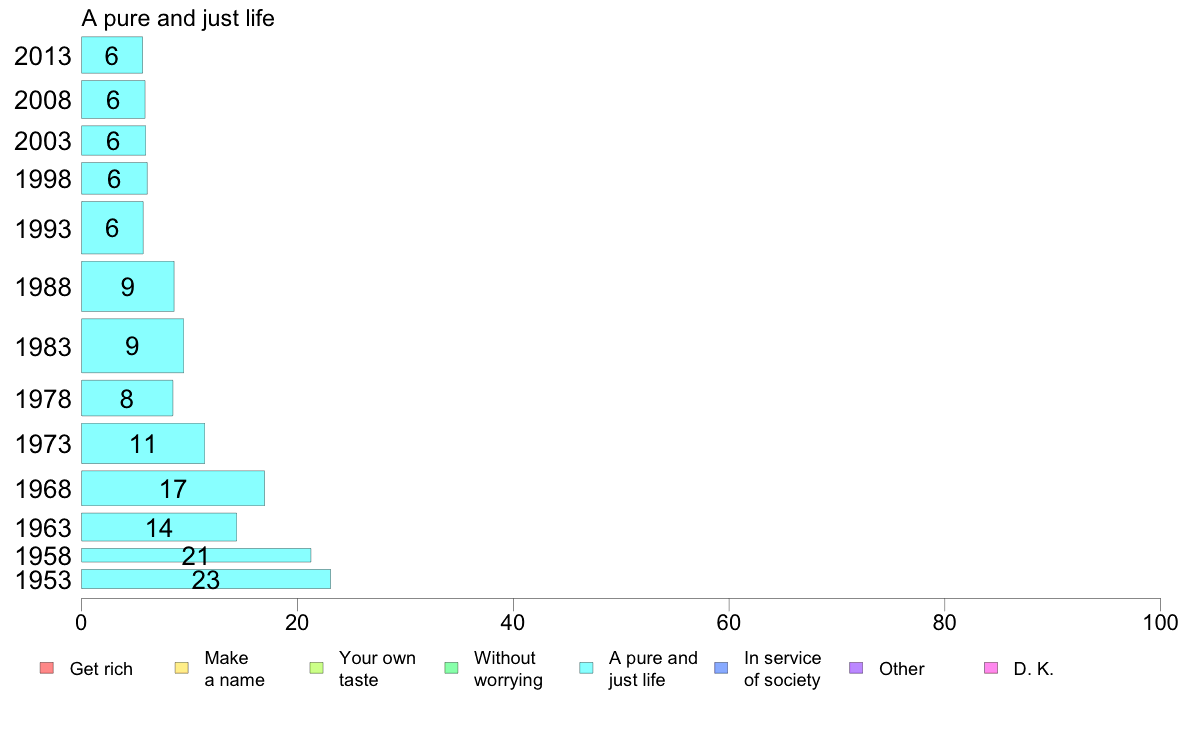Viewport: 1188px width, 736px height.
Task: Click the chart title A pure and just life
Action: pyautogui.click(x=178, y=18)
